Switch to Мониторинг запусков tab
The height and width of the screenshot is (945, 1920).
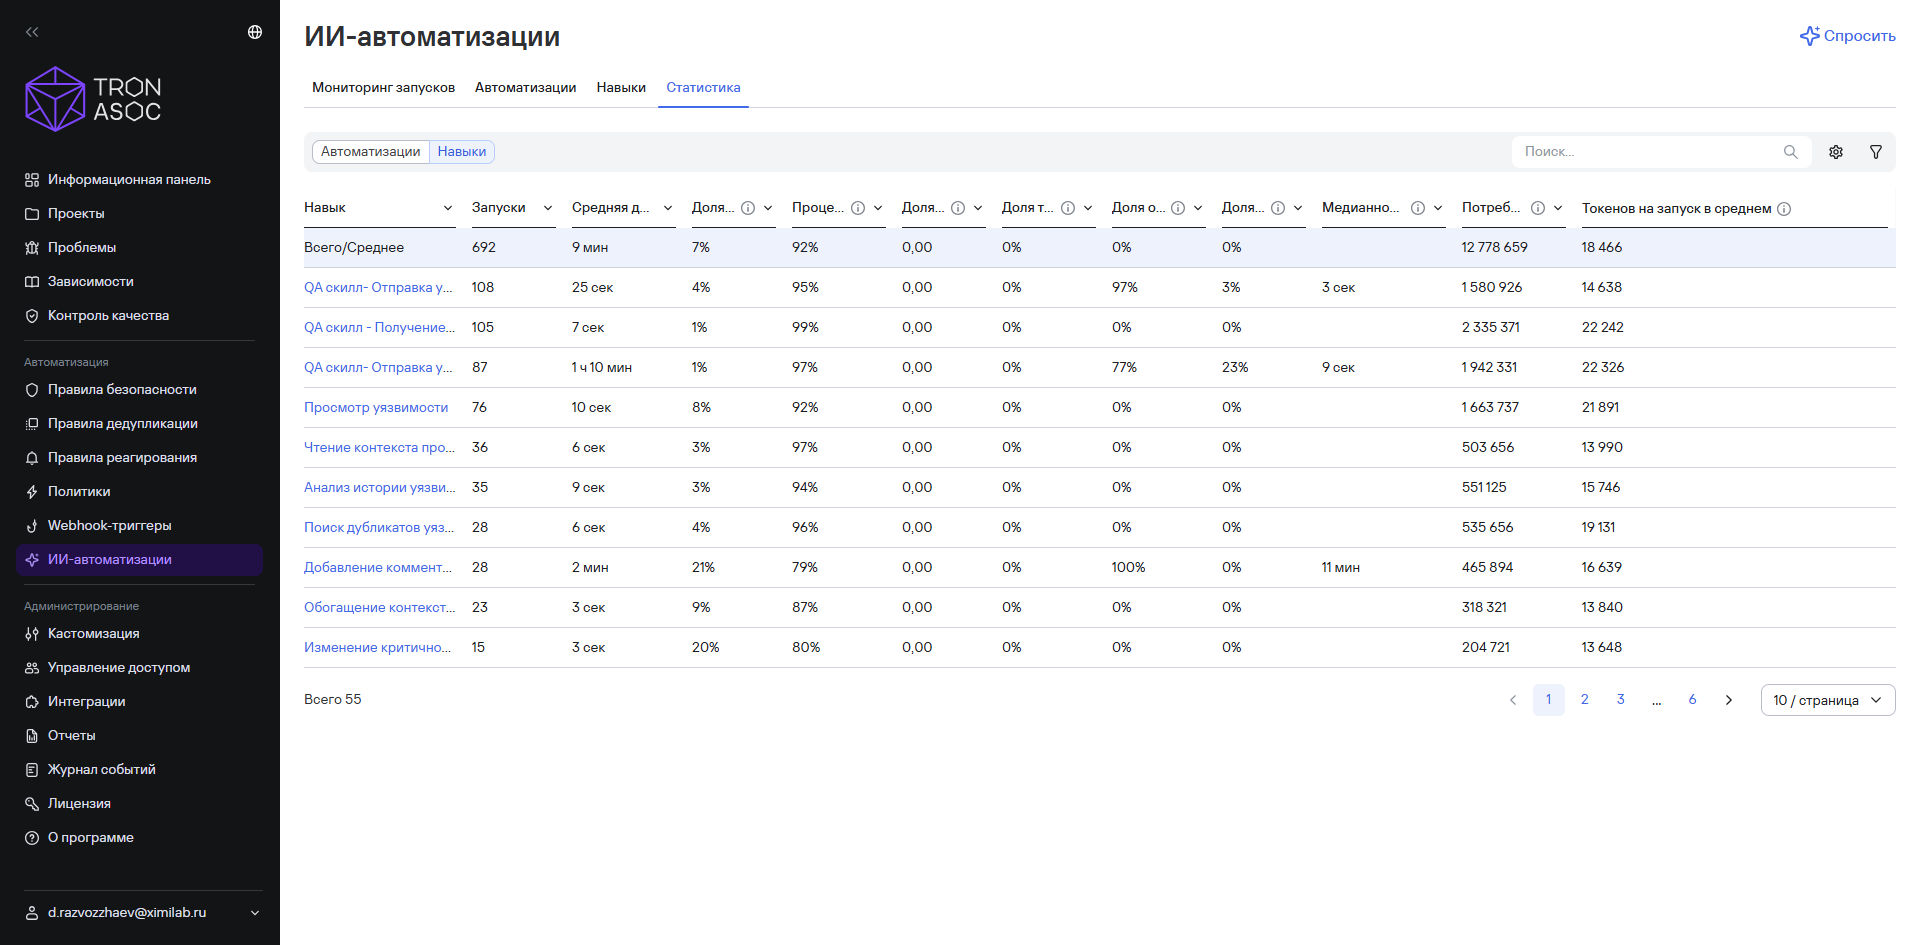point(383,88)
